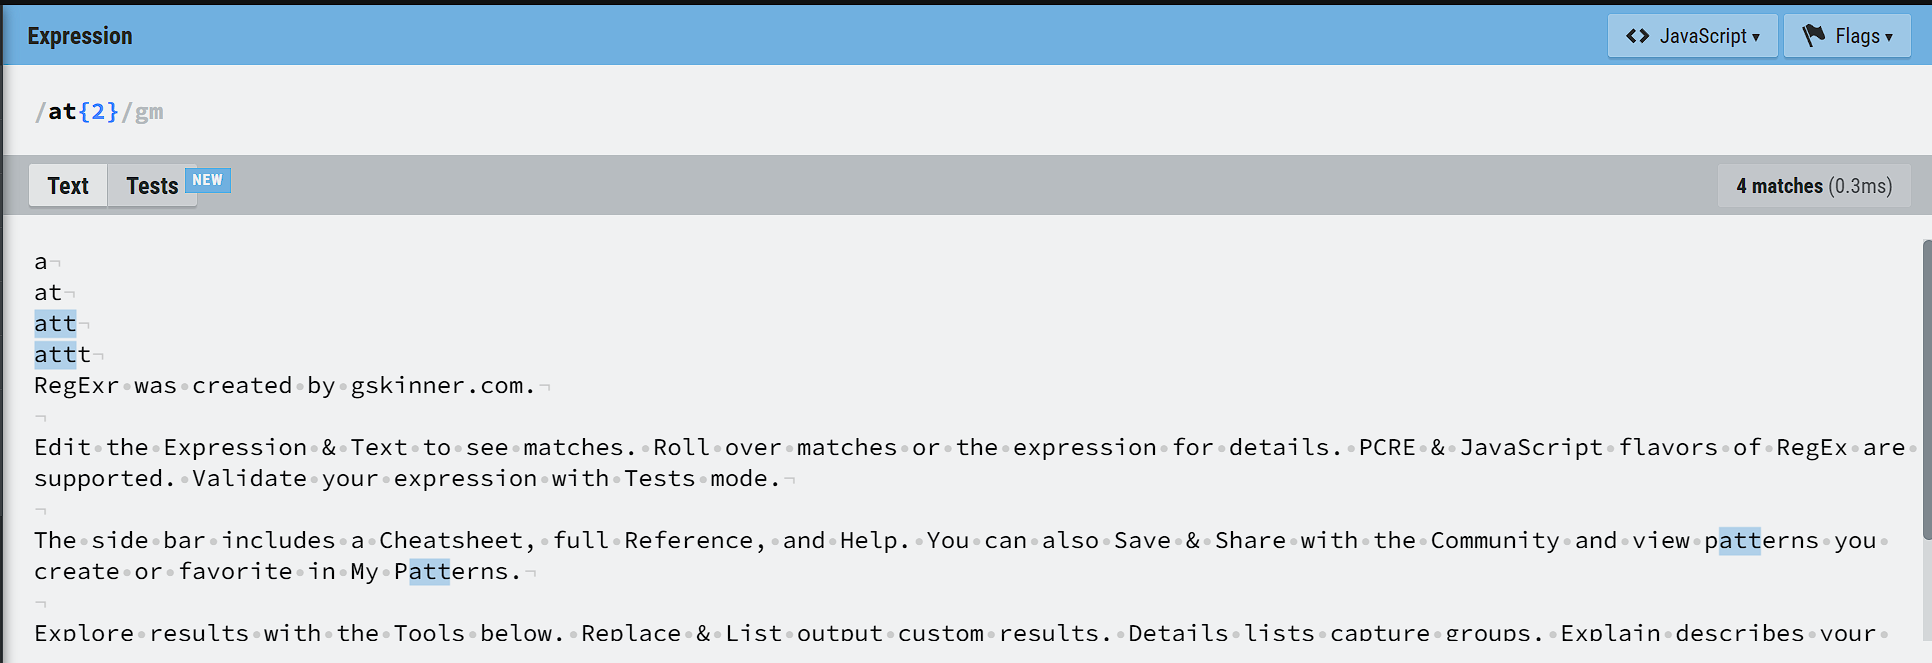Place cursor on 'gskinner.com' in the text
This screenshot has height=663, width=1932.
point(437,386)
